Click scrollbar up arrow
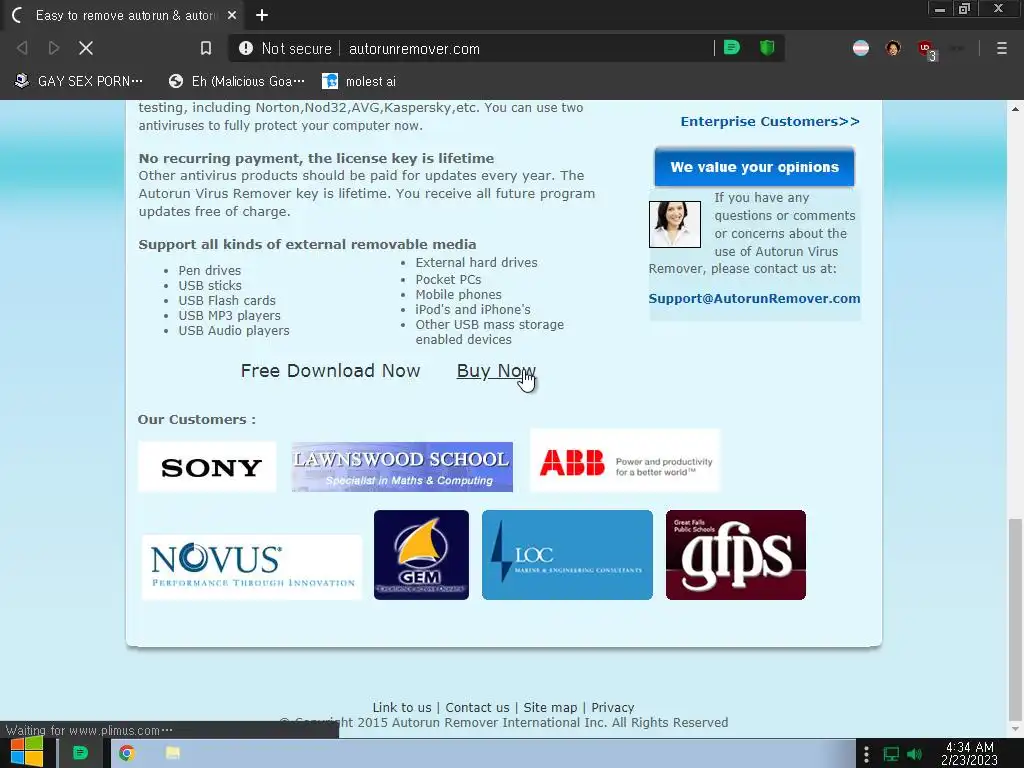 tap(1014, 108)
